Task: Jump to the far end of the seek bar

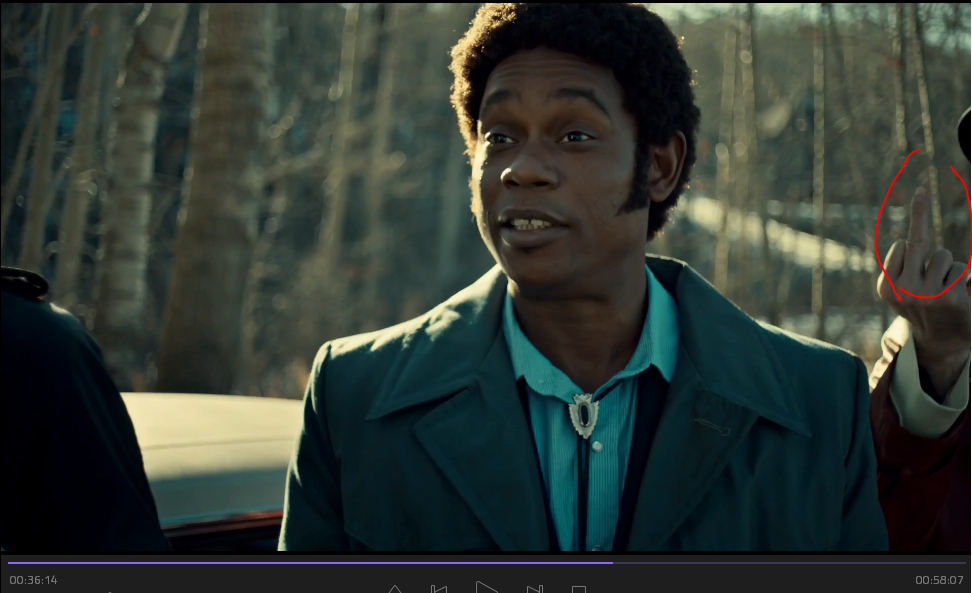Action: click(964, 563)
